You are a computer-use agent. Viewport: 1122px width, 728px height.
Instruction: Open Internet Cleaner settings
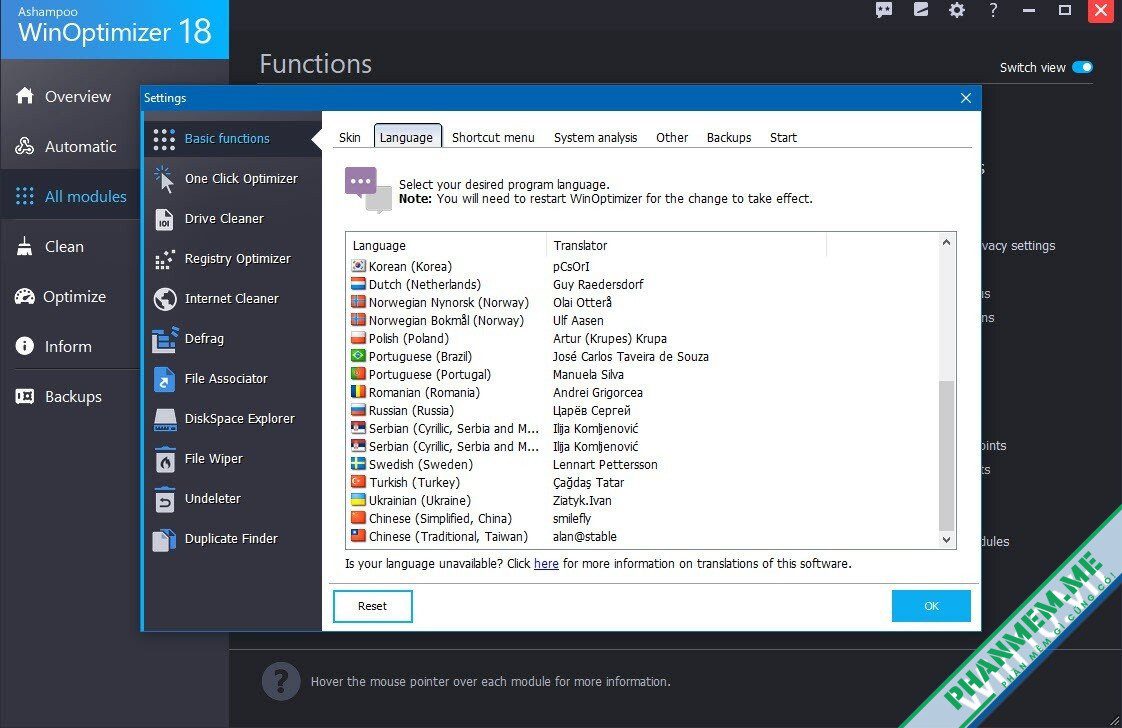click(233, 299)
